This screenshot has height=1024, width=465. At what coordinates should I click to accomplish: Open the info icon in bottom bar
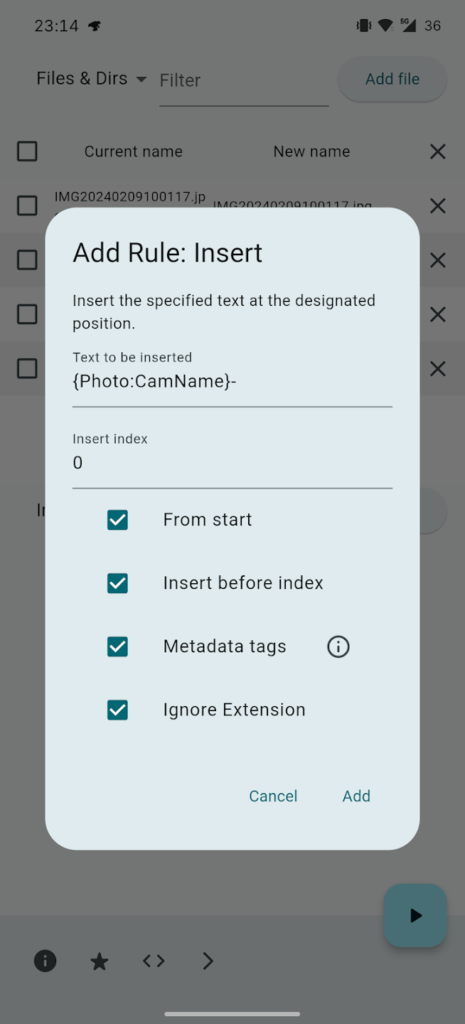coord(45,961)
